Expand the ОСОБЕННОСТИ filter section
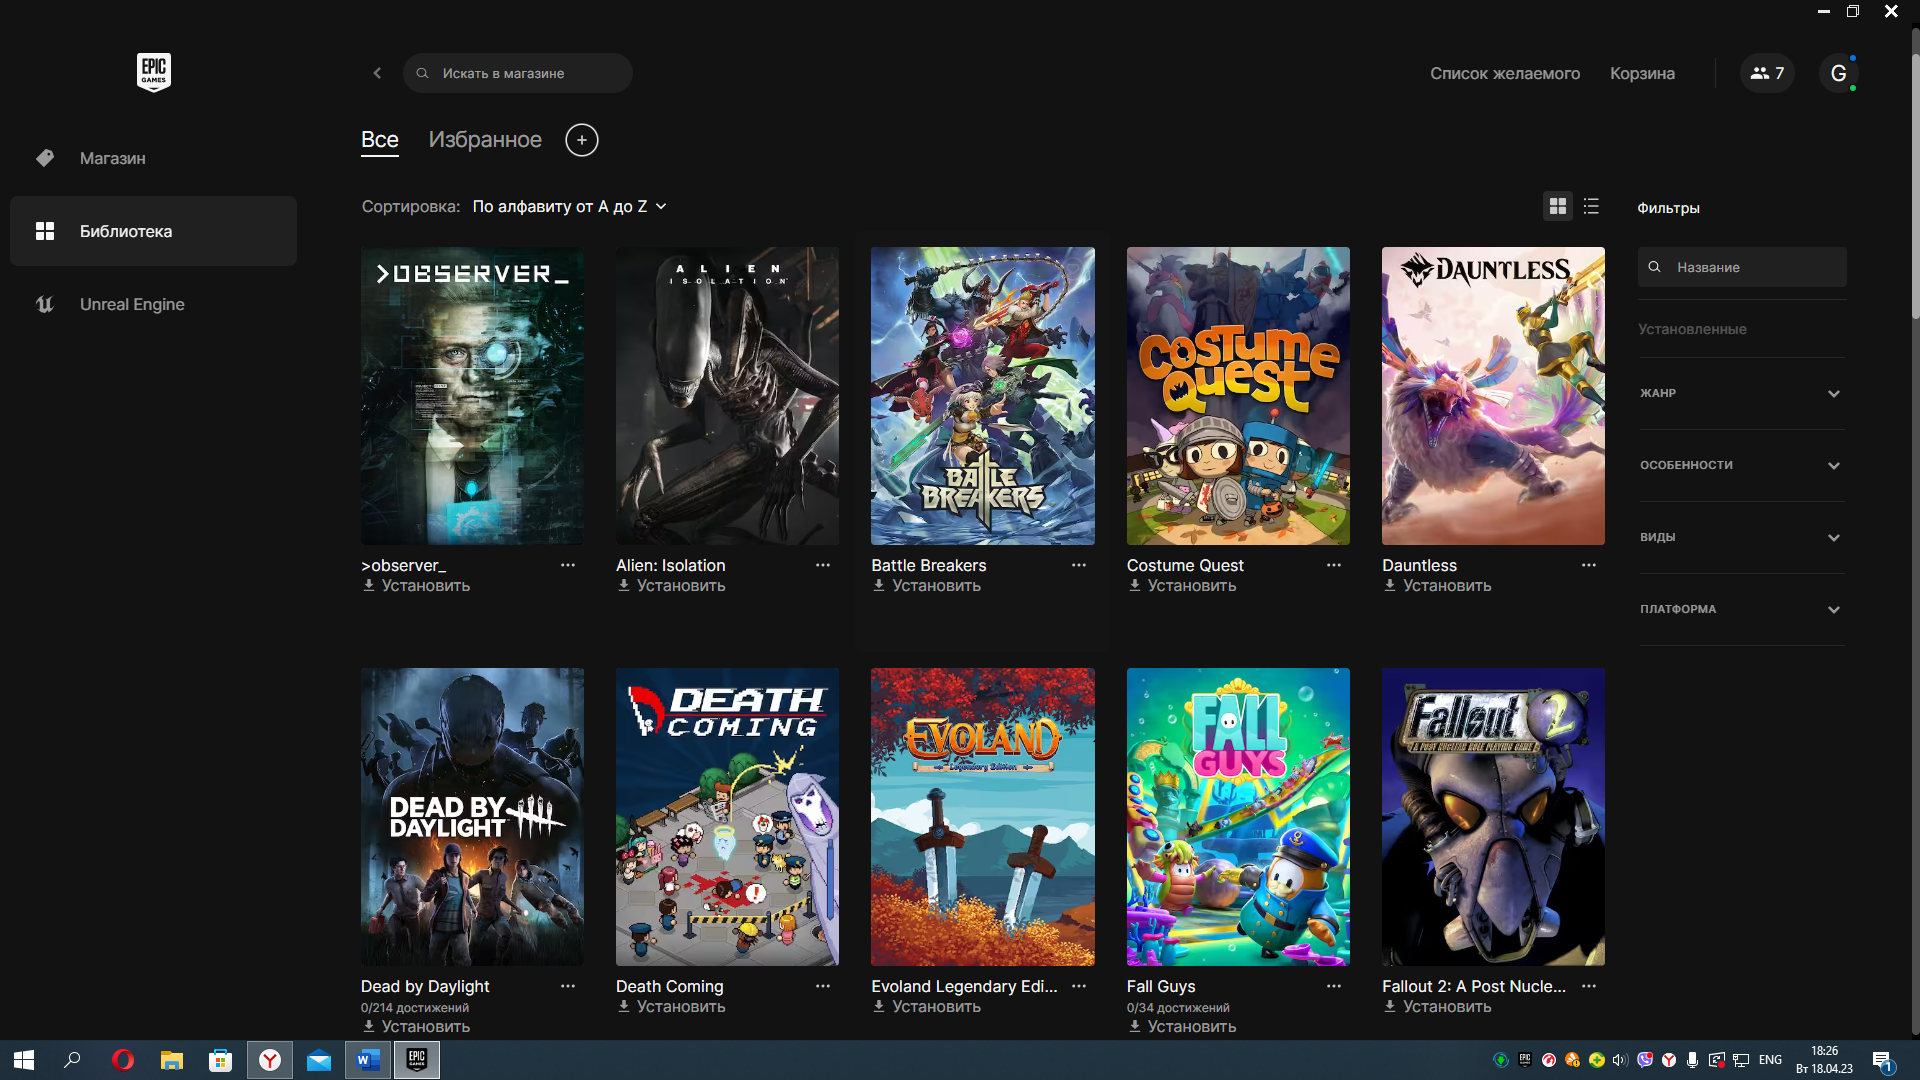The width and height of the screenshot is (1920, 1080). click(x=1739, y=464)
